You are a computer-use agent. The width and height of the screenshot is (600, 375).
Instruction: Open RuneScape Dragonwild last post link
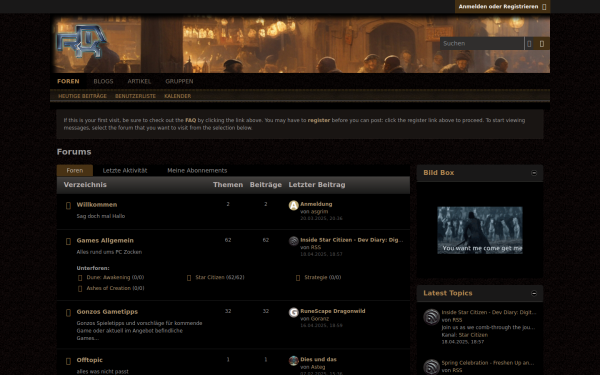[x=333, y=311]
